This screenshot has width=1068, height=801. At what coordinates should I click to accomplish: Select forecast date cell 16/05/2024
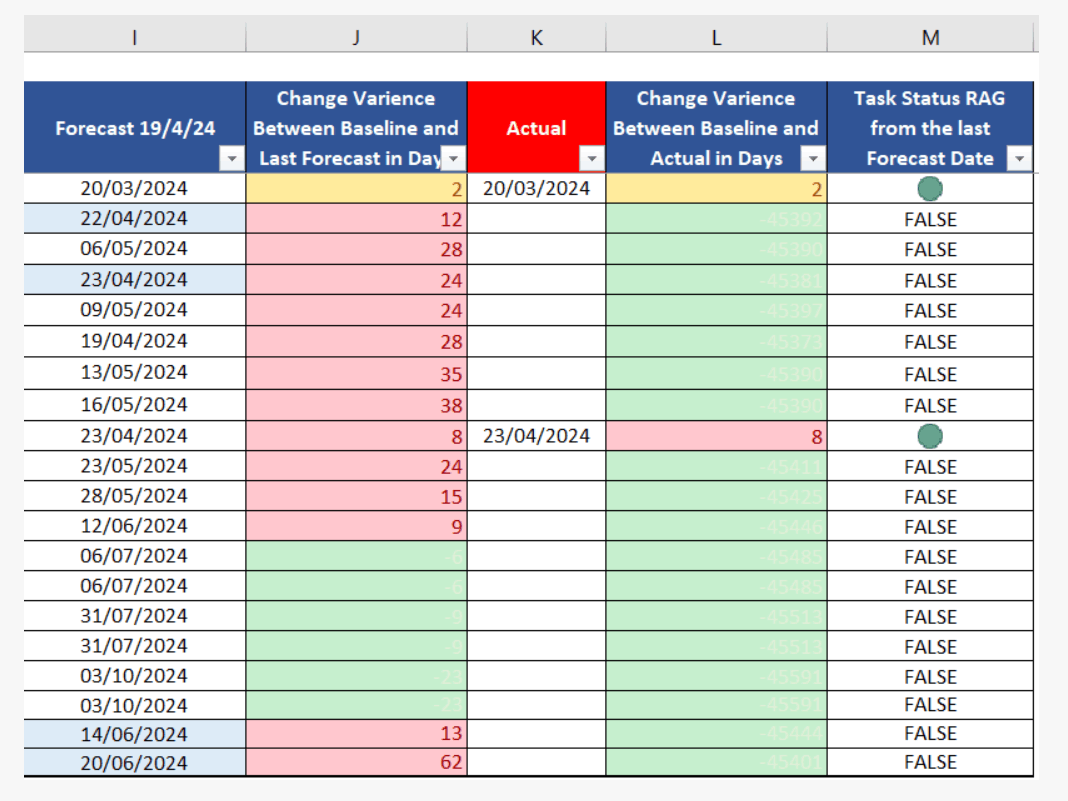click(135, 405)
